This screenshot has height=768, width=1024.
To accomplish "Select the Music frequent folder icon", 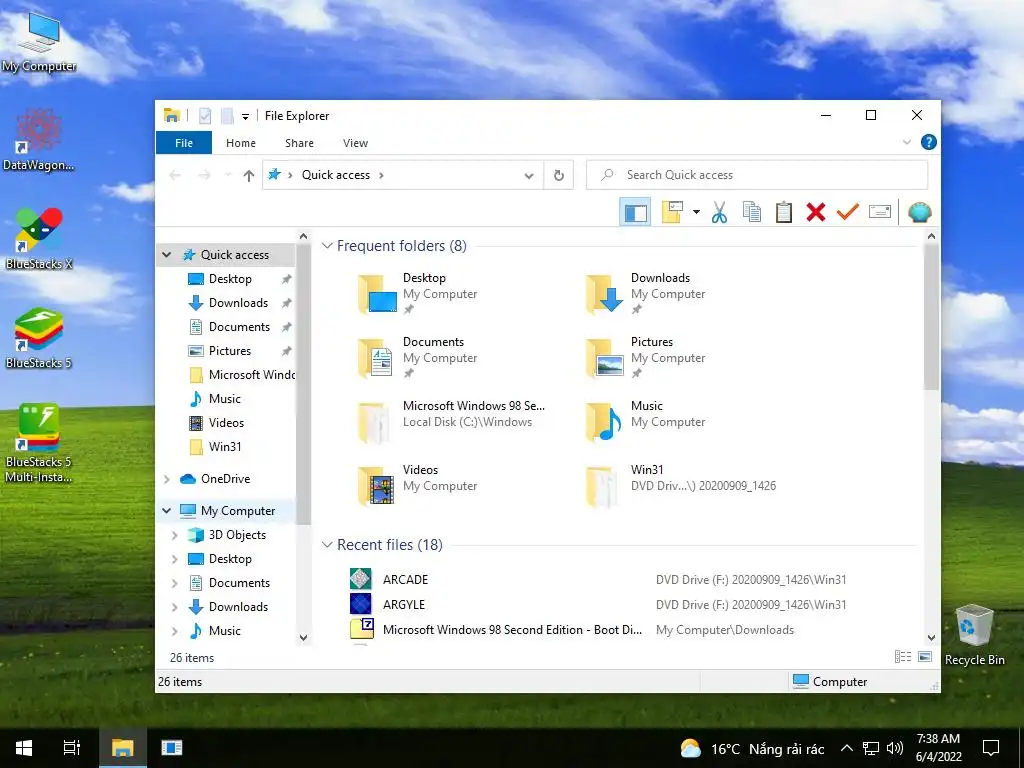I will point(605,422).
